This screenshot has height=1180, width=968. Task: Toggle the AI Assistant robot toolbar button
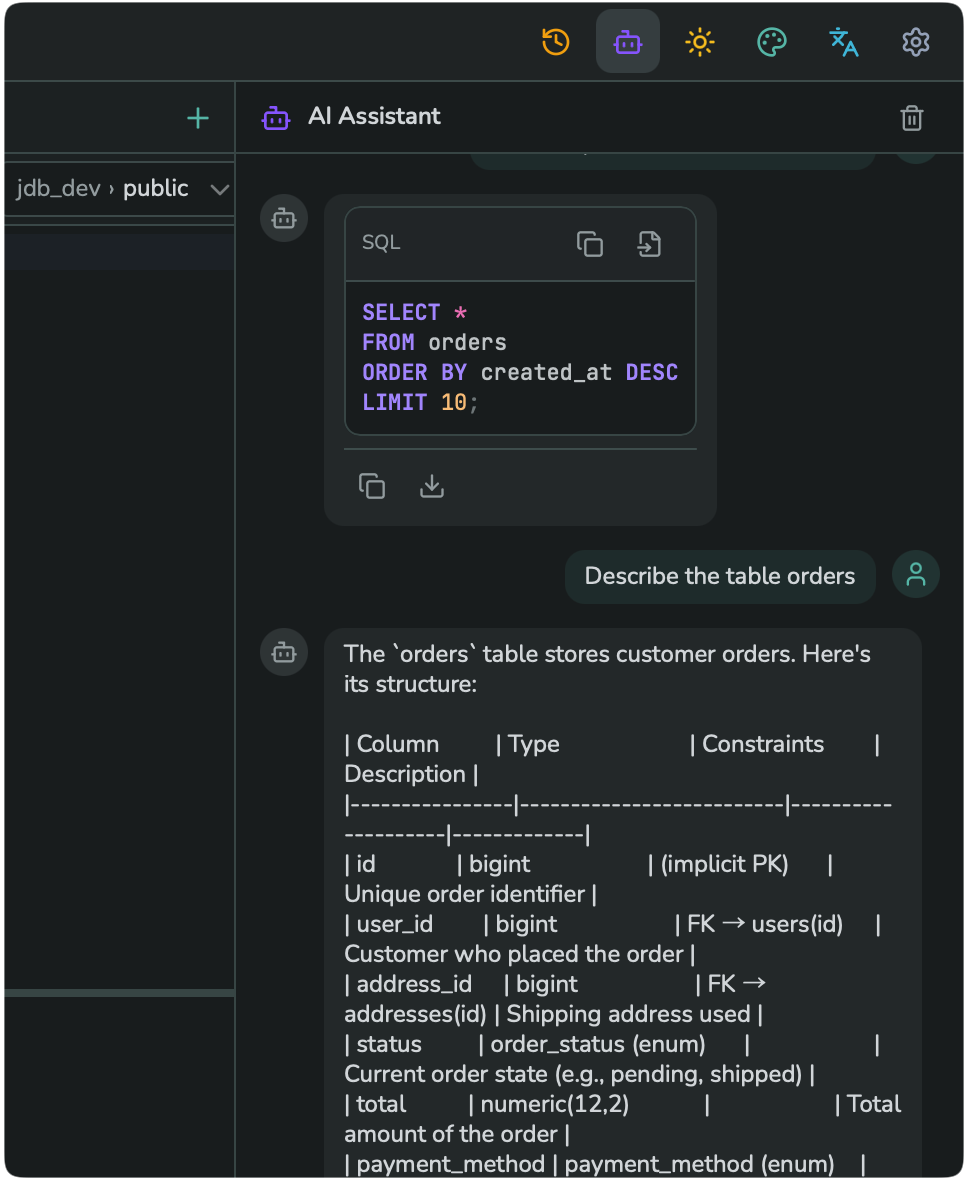(x=627, y=42)
